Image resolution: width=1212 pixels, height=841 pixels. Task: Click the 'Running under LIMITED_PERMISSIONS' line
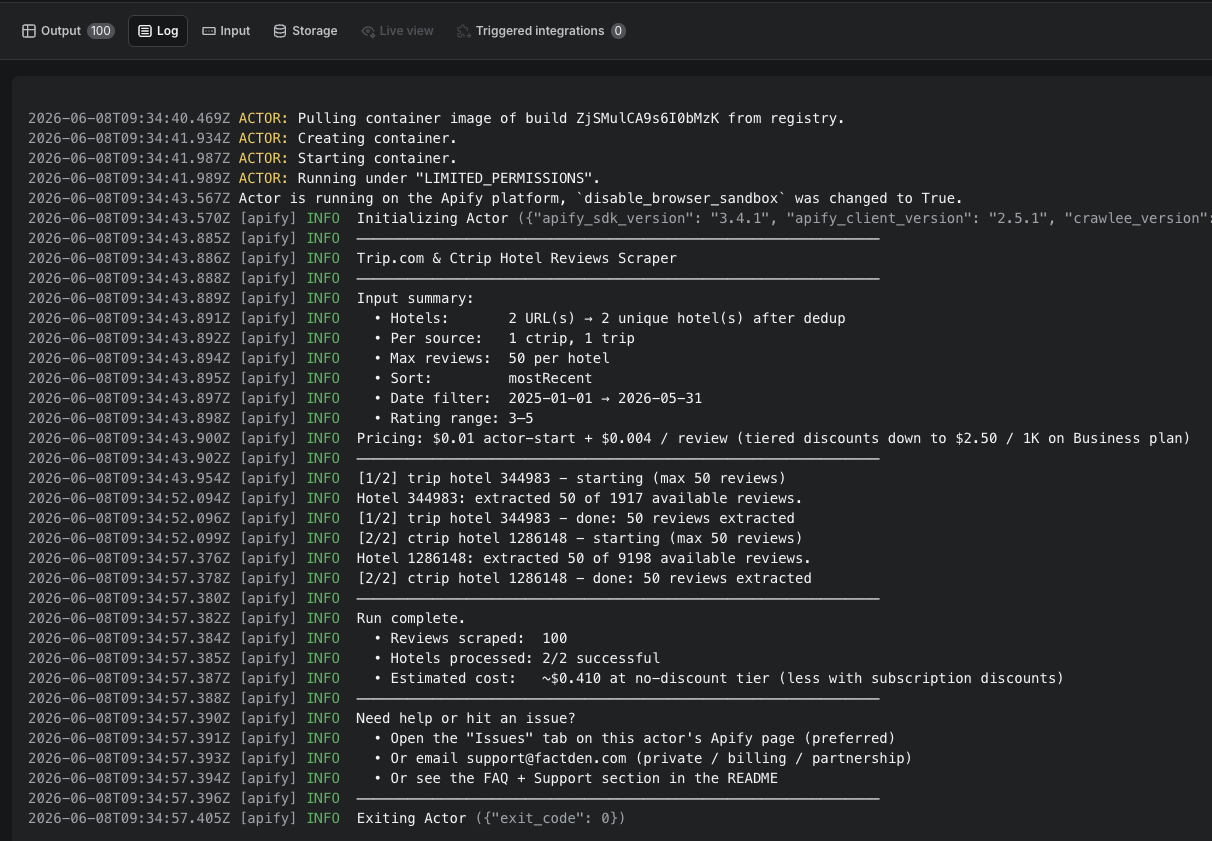click(314, 178)
